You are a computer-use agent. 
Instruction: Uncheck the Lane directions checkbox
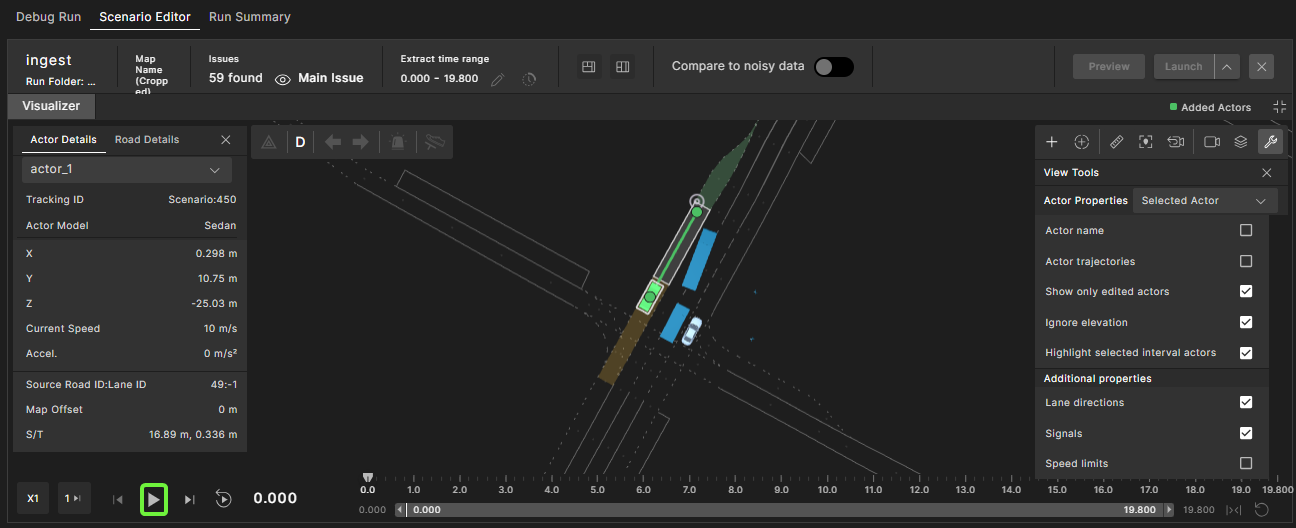click(1246, 403)
